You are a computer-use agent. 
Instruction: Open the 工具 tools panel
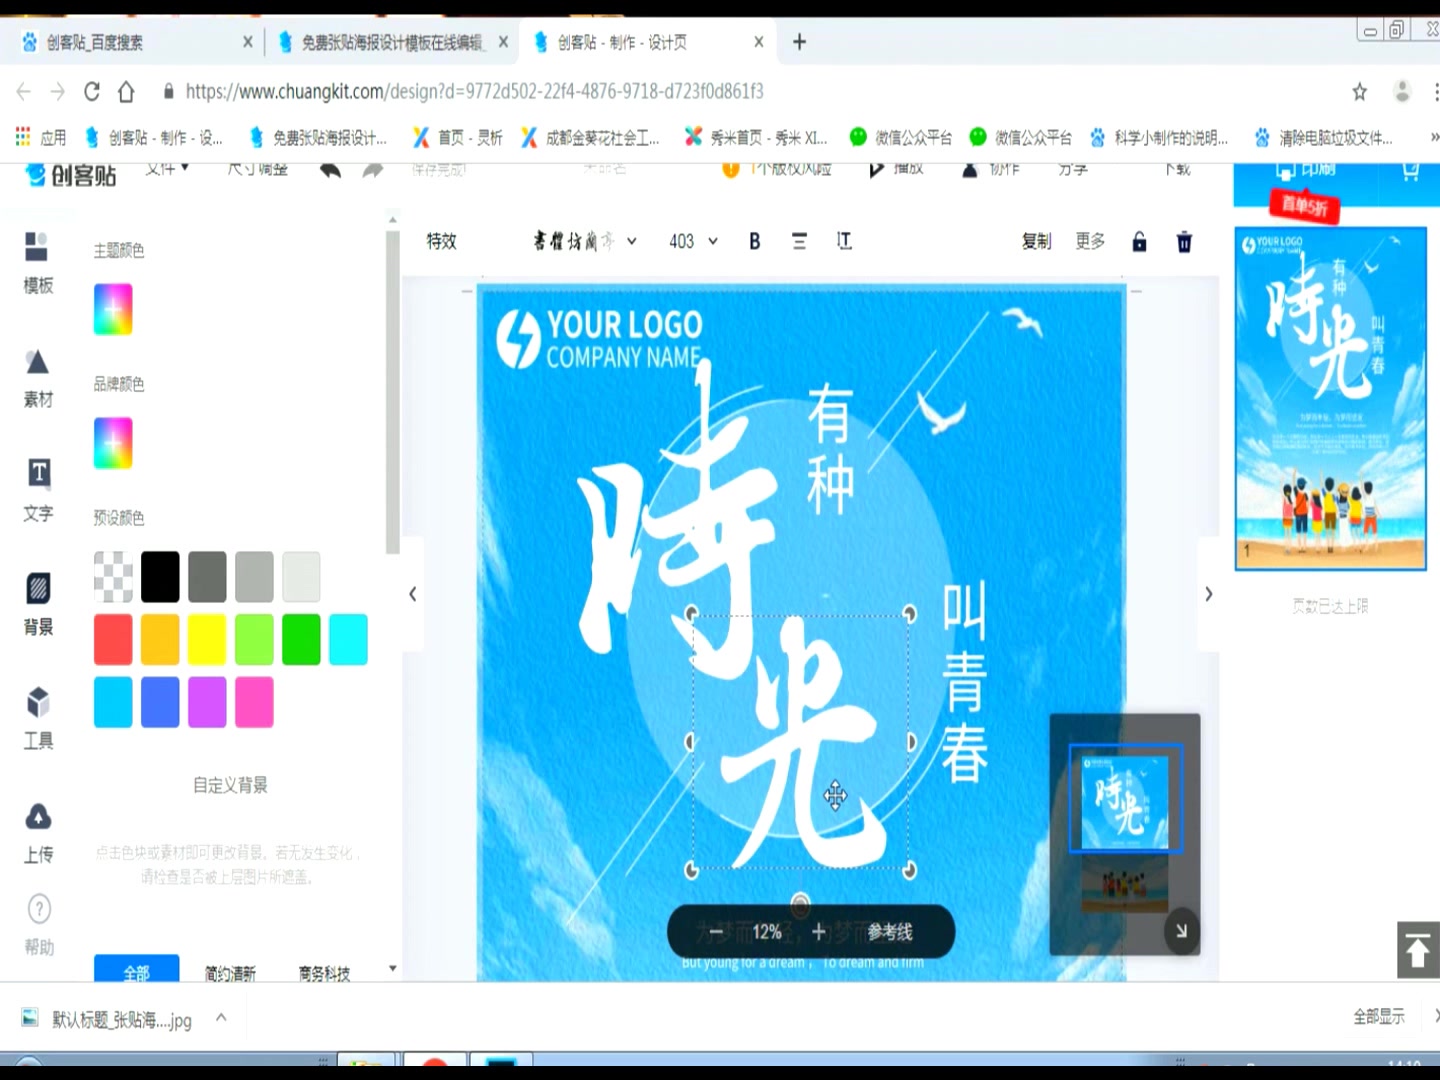point(38,718)
